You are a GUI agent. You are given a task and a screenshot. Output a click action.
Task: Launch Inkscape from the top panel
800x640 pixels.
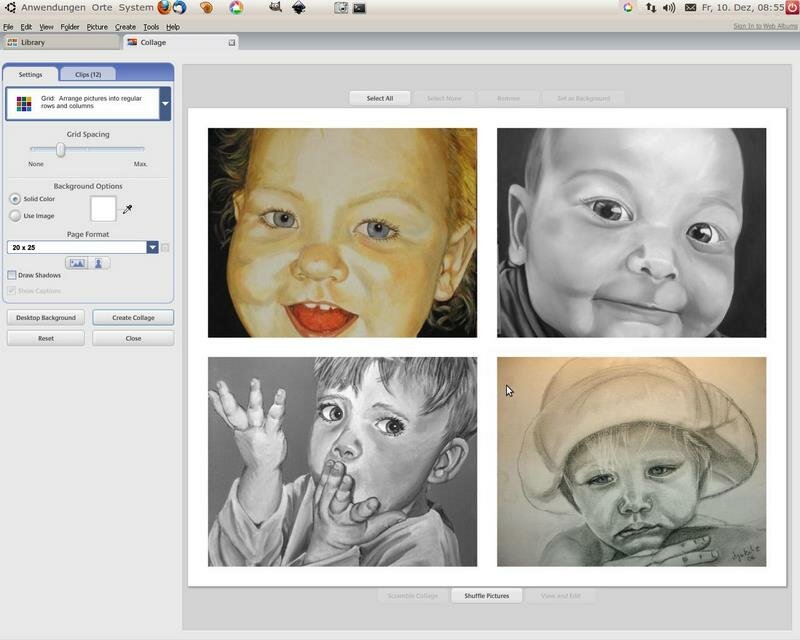point(298,7)
